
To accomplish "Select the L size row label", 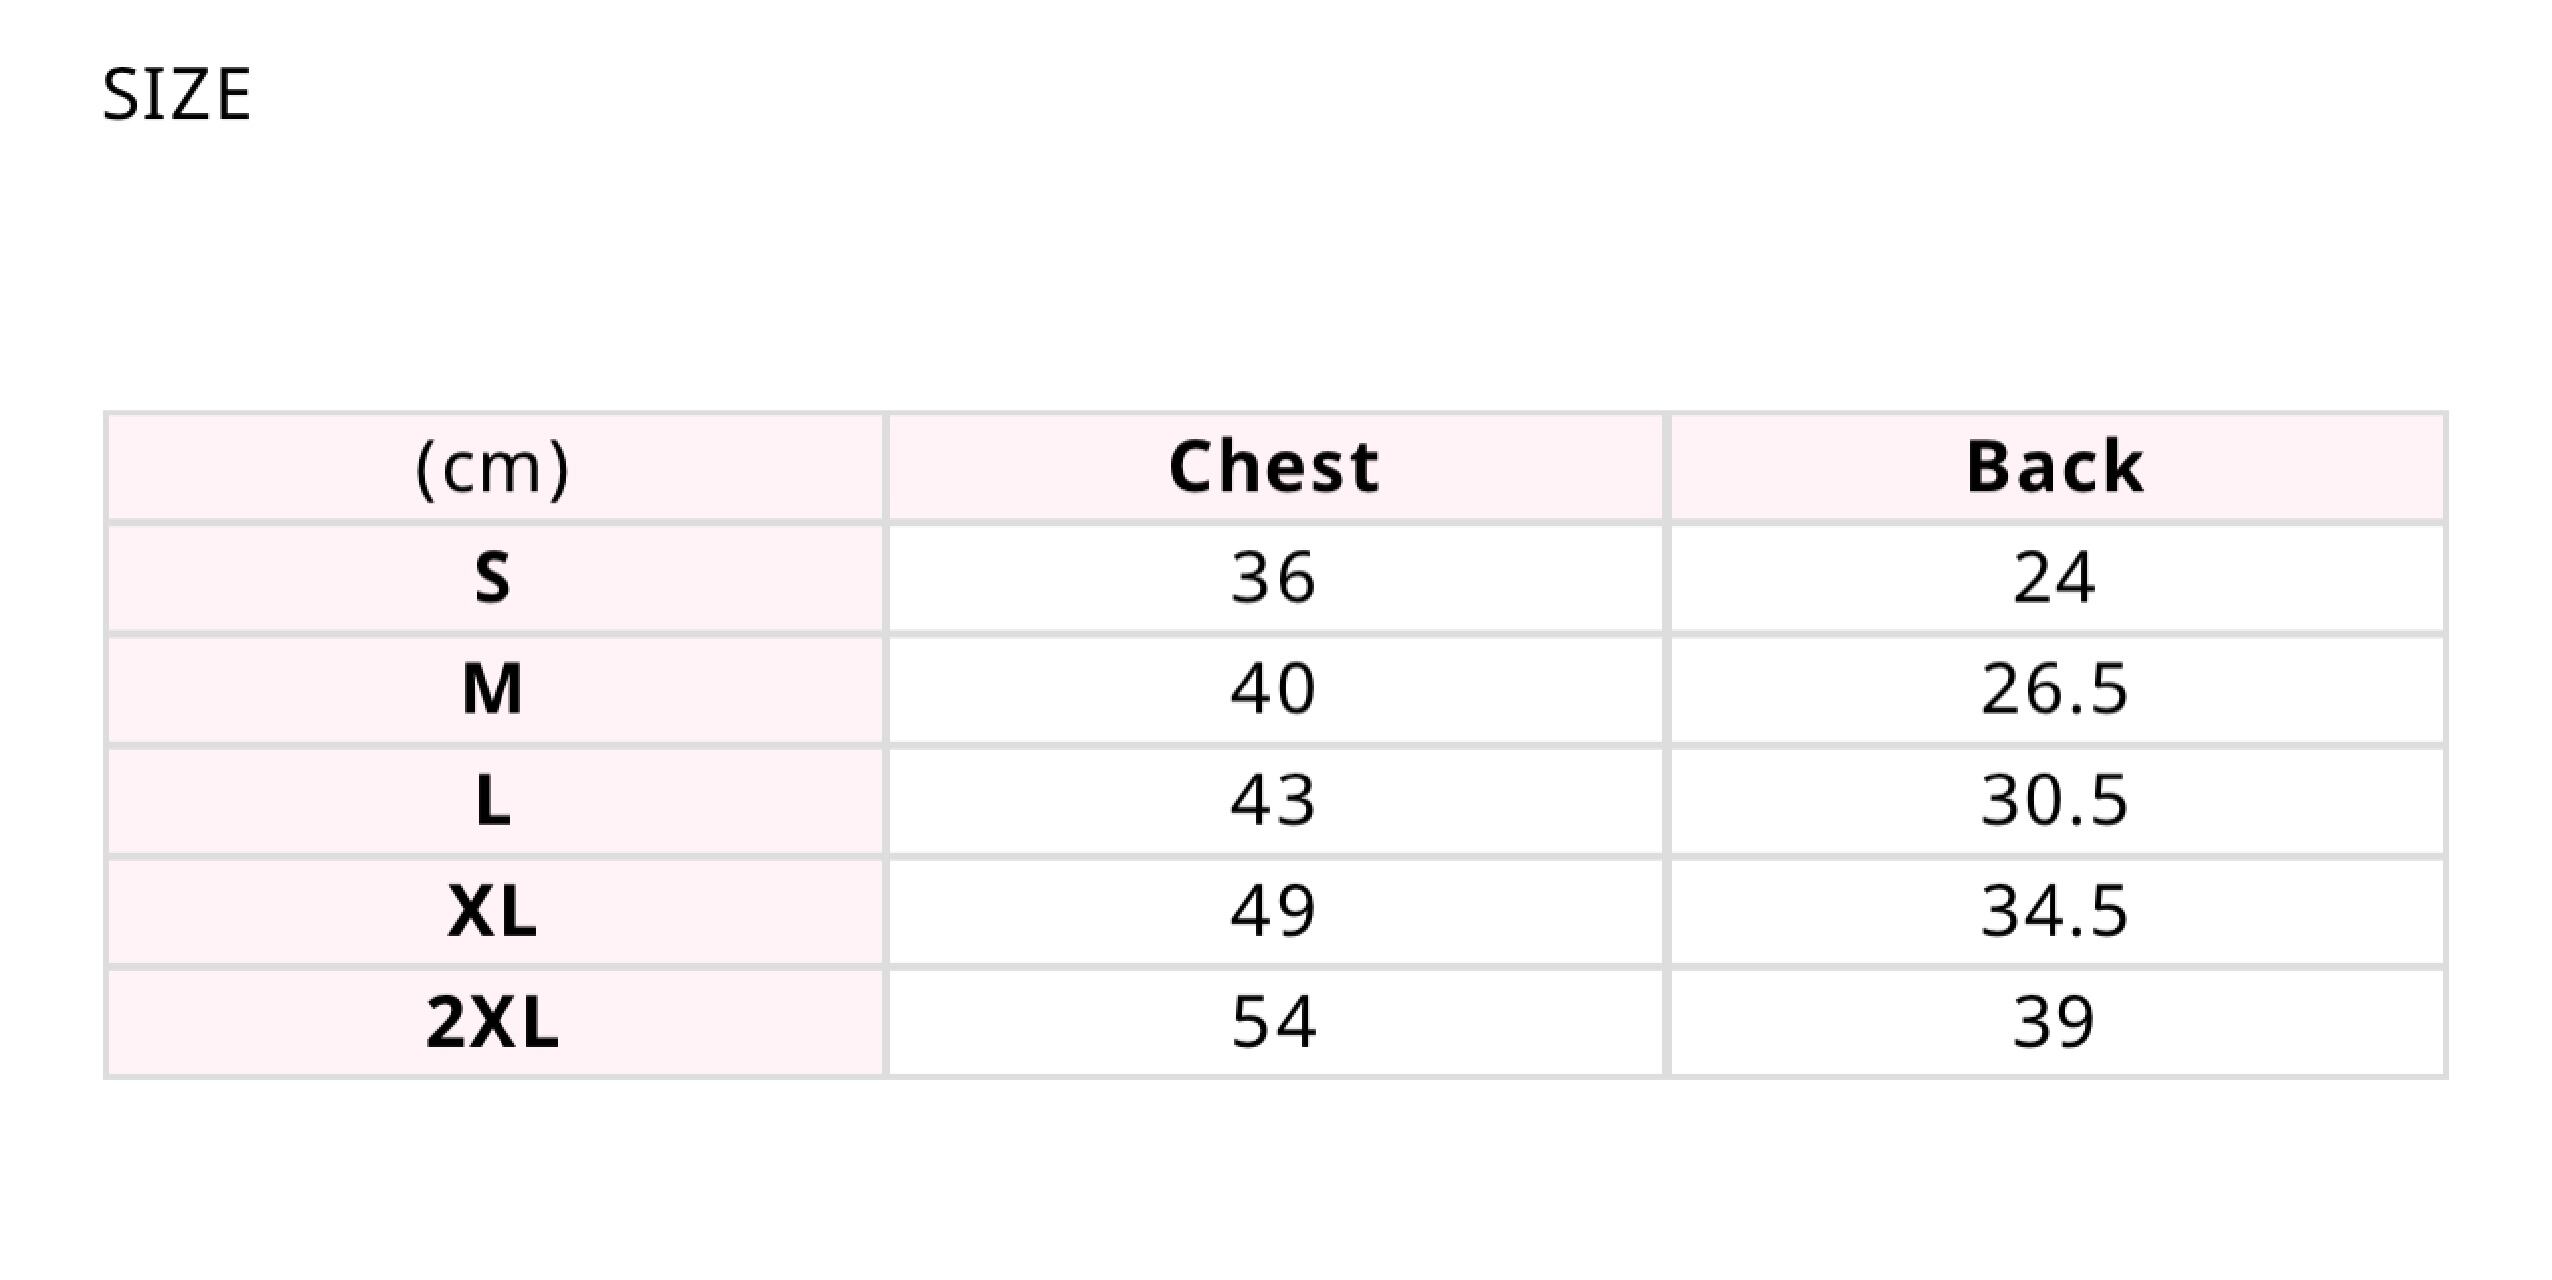I will coord(492,801).
